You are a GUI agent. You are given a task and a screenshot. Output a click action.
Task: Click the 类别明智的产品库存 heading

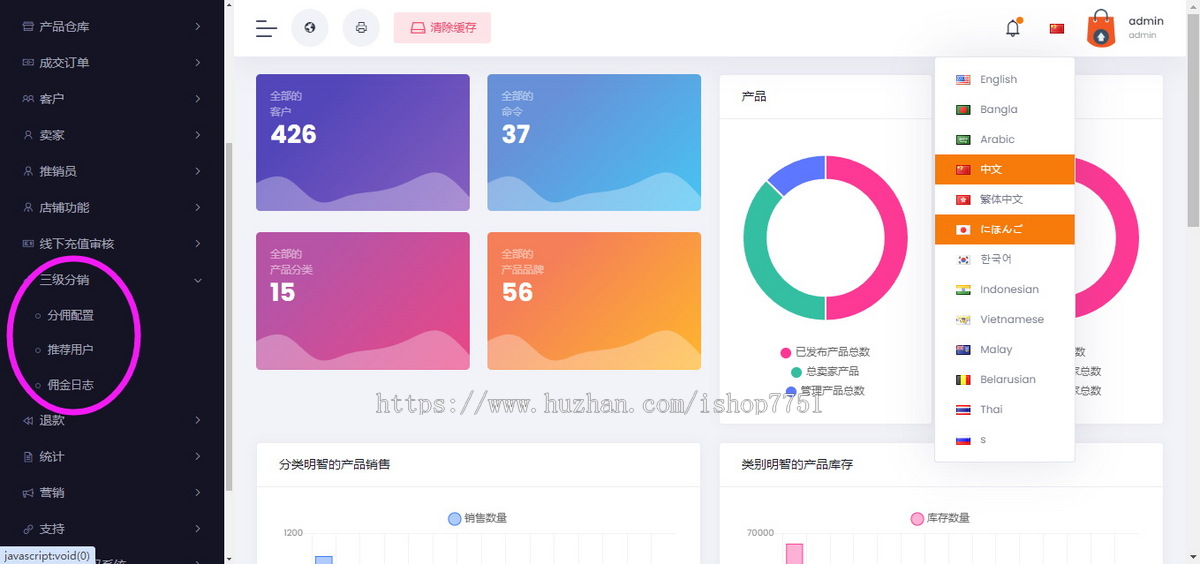(797, 465)
